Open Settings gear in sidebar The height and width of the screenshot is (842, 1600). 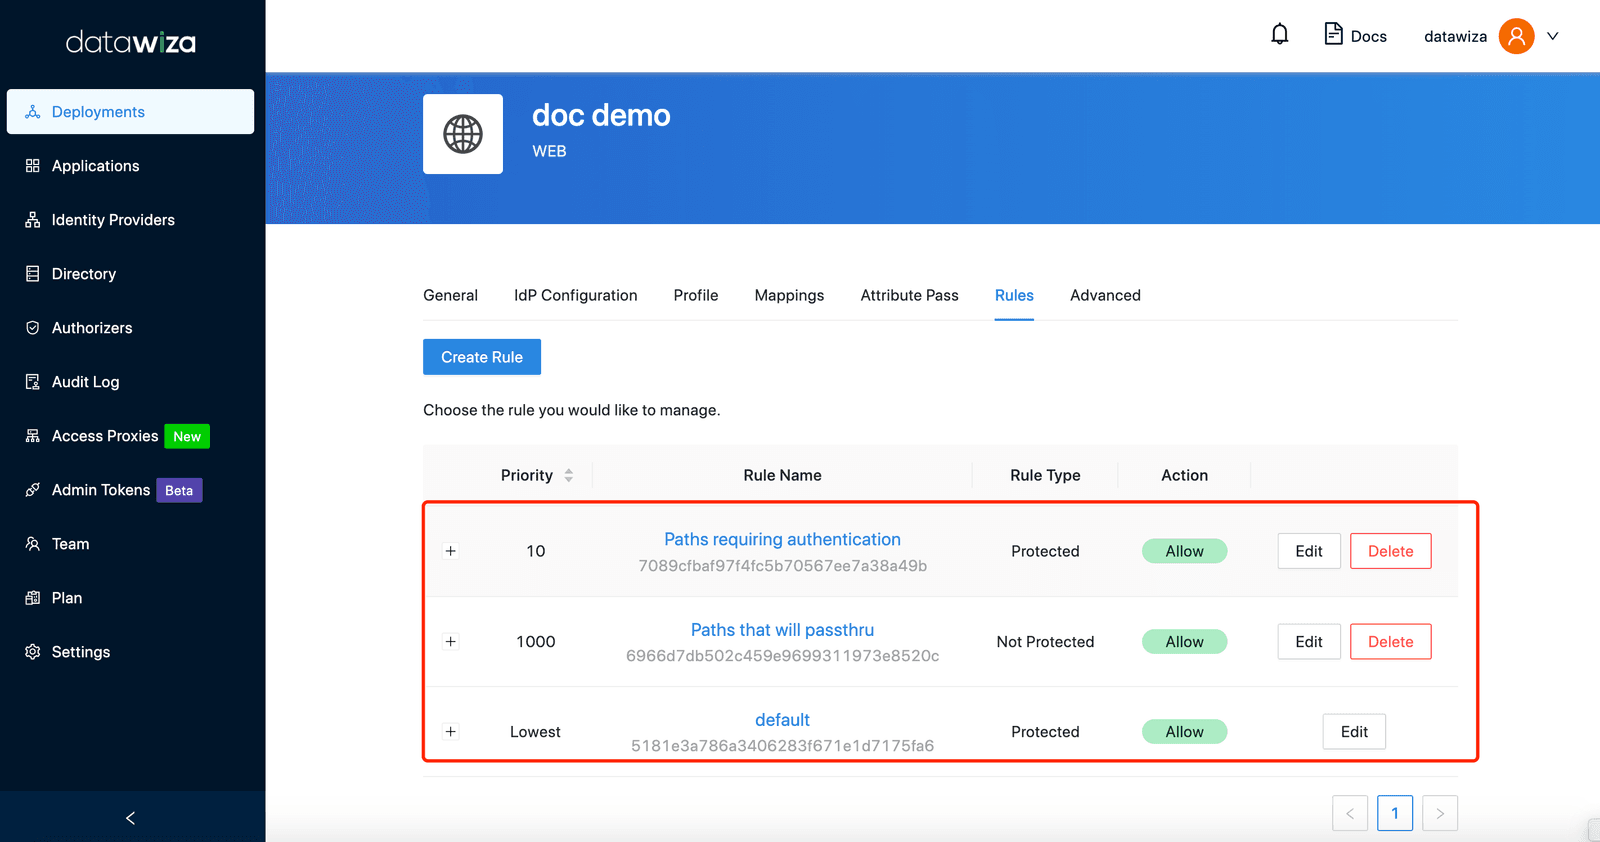point(33,652)
